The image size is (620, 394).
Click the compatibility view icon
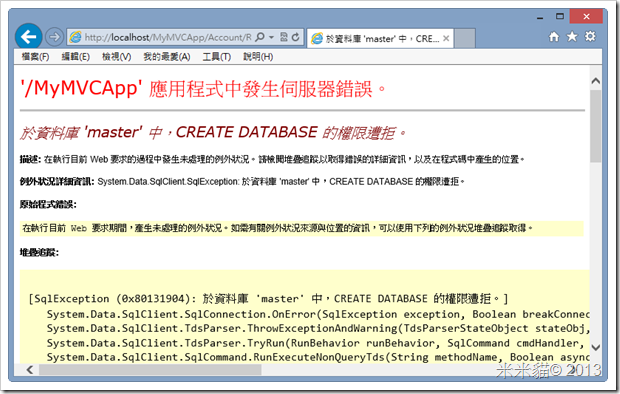click(x=284, y=37)
